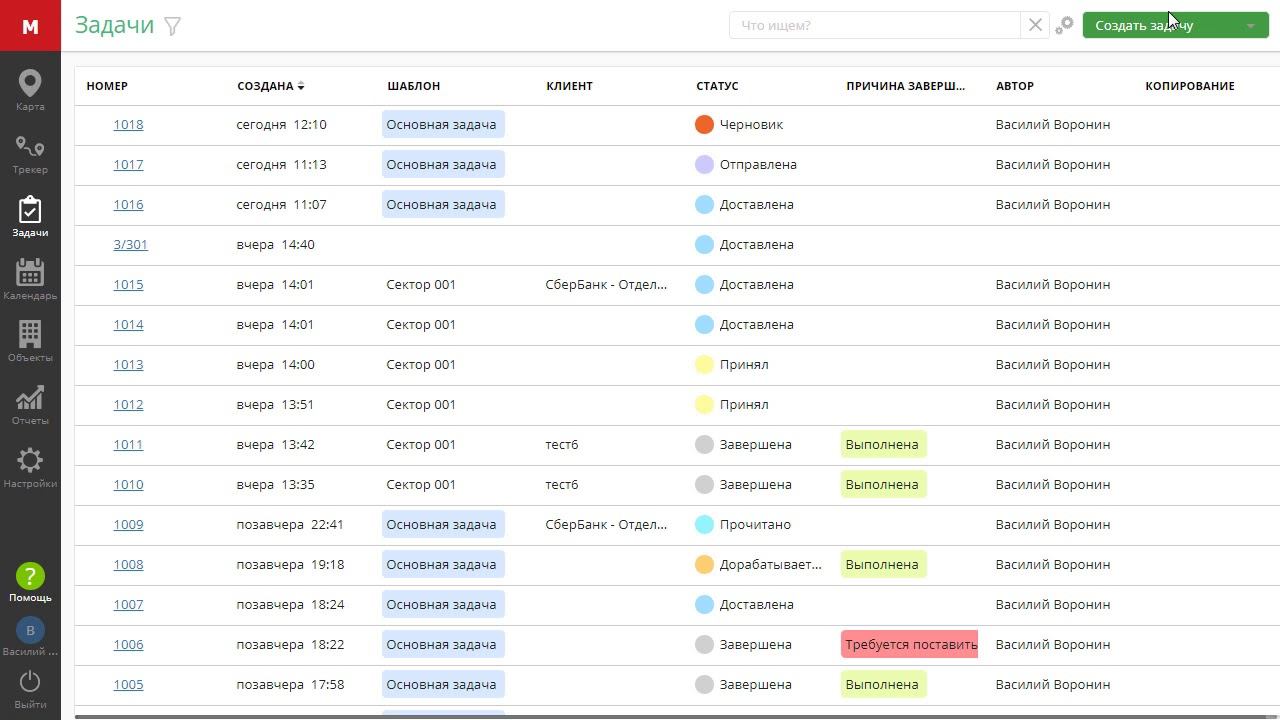Click the orange Дорабатывает... status circle

(704, 564)
